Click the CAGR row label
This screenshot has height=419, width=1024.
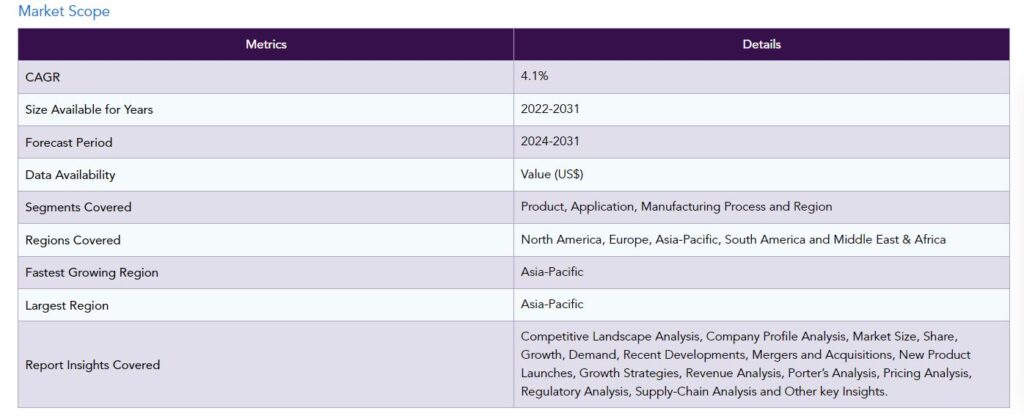click(x=43, y=77)
